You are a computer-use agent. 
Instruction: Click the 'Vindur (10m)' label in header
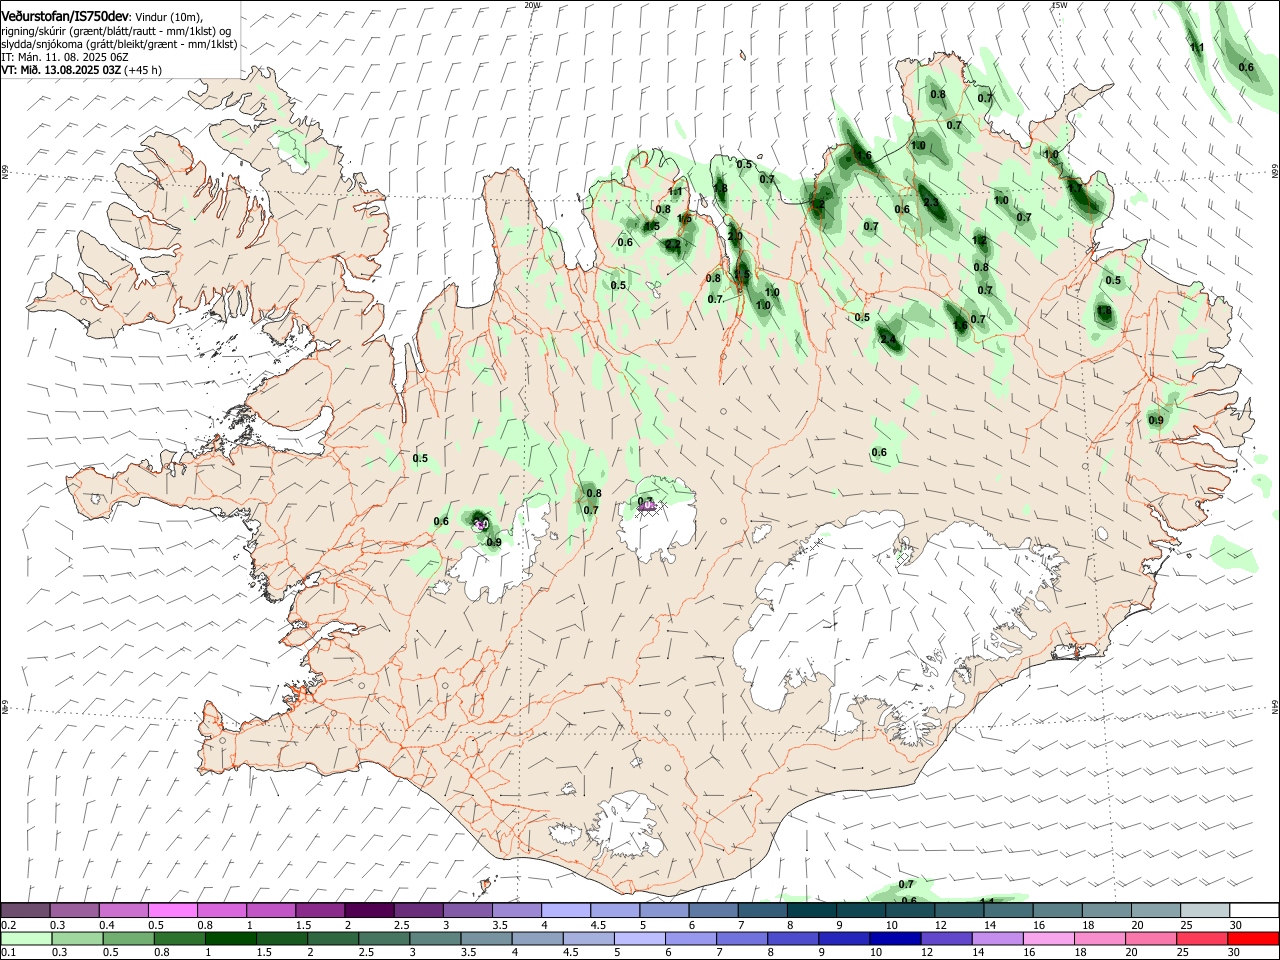pyautogui.click(x=170, y=17)
